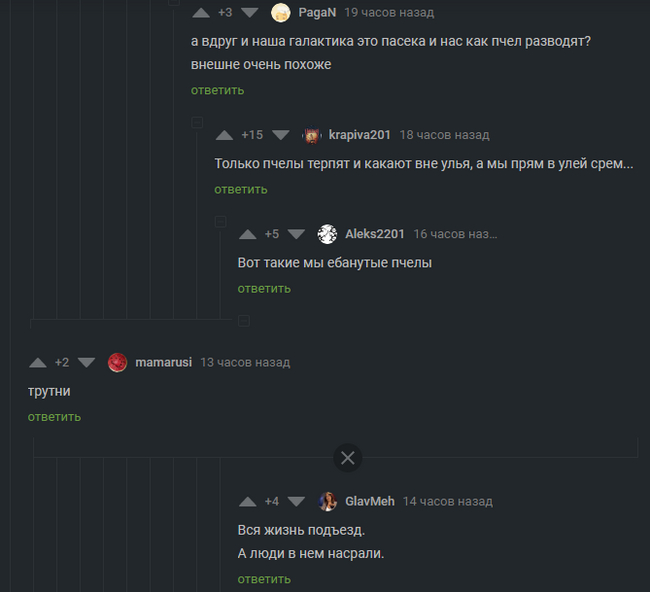Screen dimensions: 650x592
Task: Reply to GlavMeh's comment
Action: click(x=264, y=579)
